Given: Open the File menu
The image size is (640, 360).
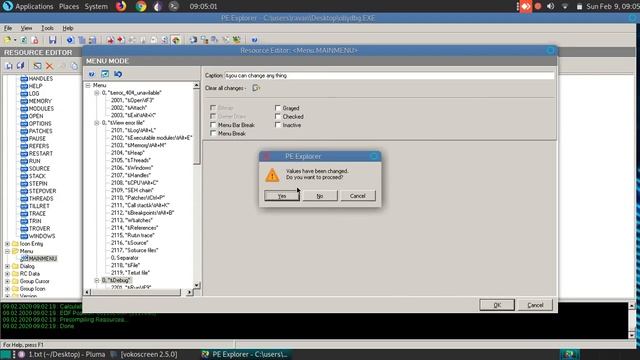Looking at the screenshot, I should (x=8, y=28).
